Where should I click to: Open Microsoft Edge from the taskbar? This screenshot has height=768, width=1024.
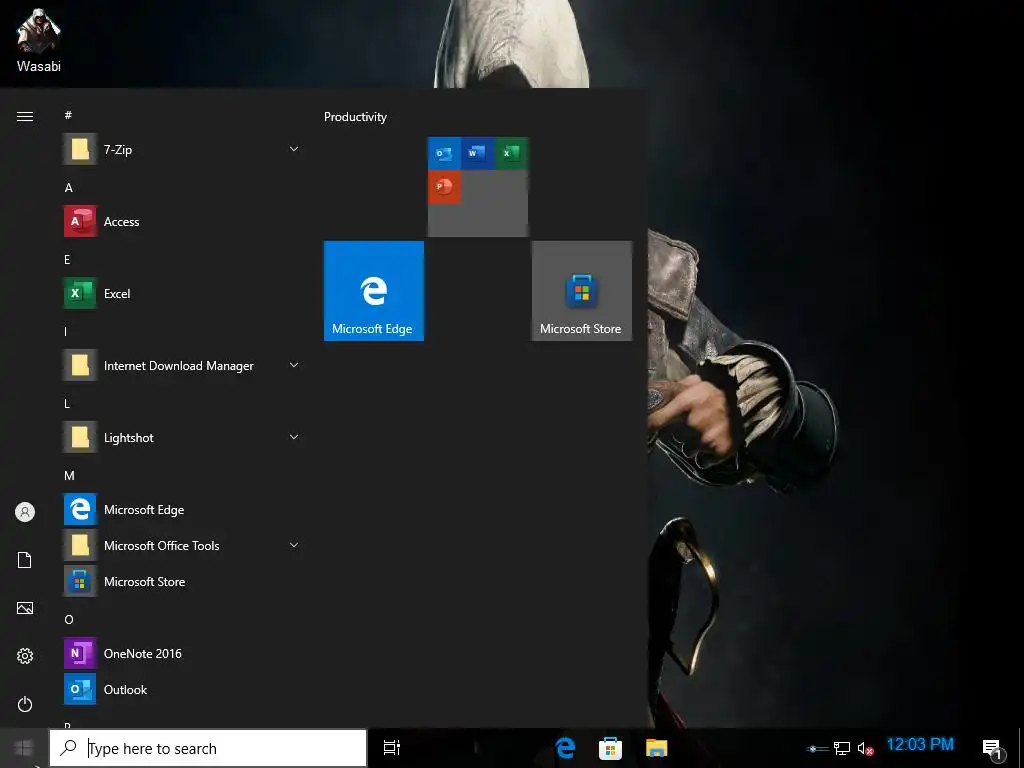[565, 748]
